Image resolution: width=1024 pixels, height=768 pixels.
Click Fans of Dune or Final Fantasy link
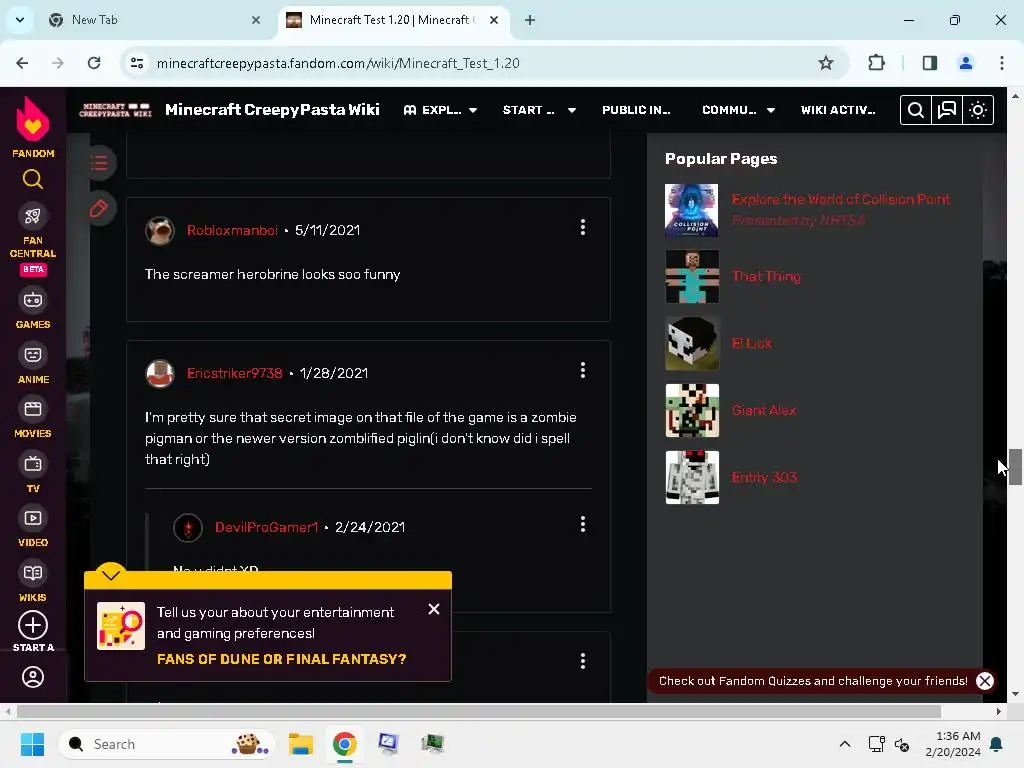pos(281,659)
